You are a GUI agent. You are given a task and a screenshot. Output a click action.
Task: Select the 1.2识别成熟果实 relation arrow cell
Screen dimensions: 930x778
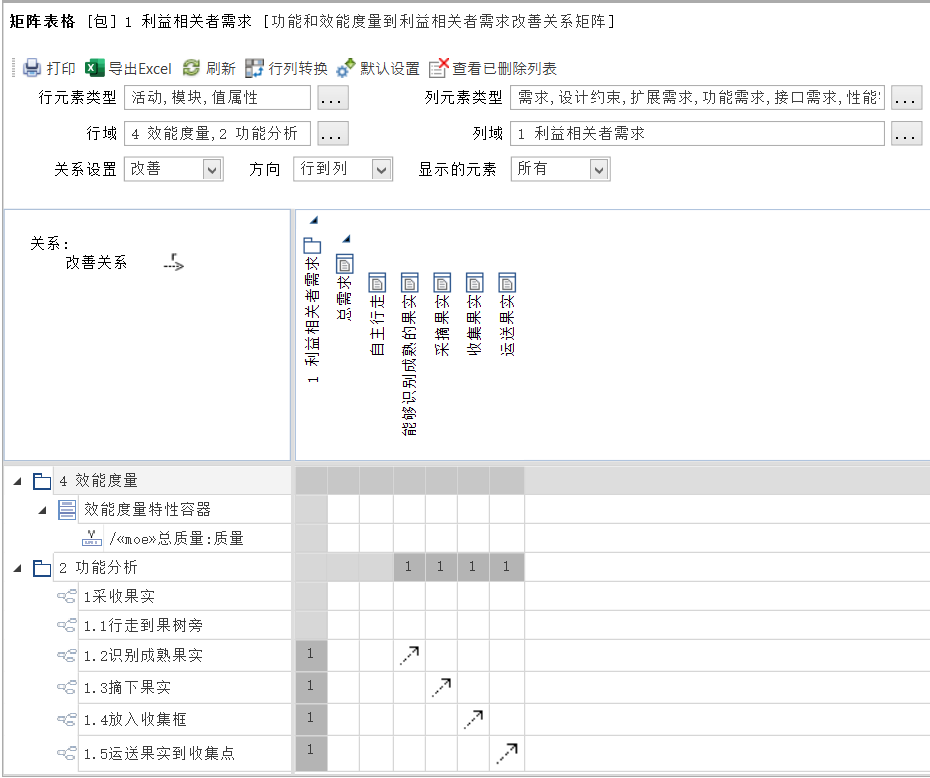click(x=409, y=655)
